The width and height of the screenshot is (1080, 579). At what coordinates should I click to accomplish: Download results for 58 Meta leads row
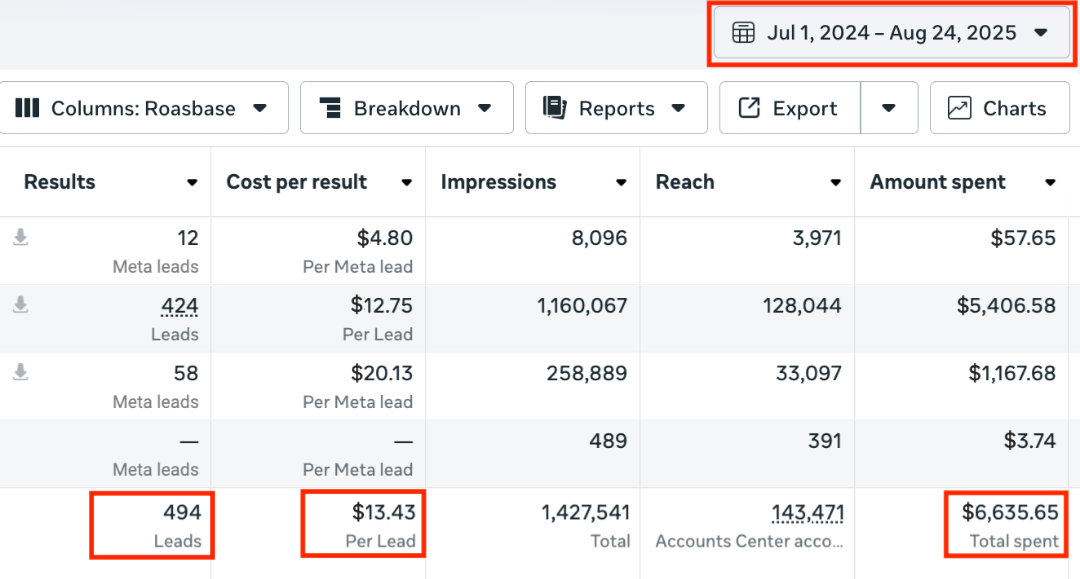(20, 373)
